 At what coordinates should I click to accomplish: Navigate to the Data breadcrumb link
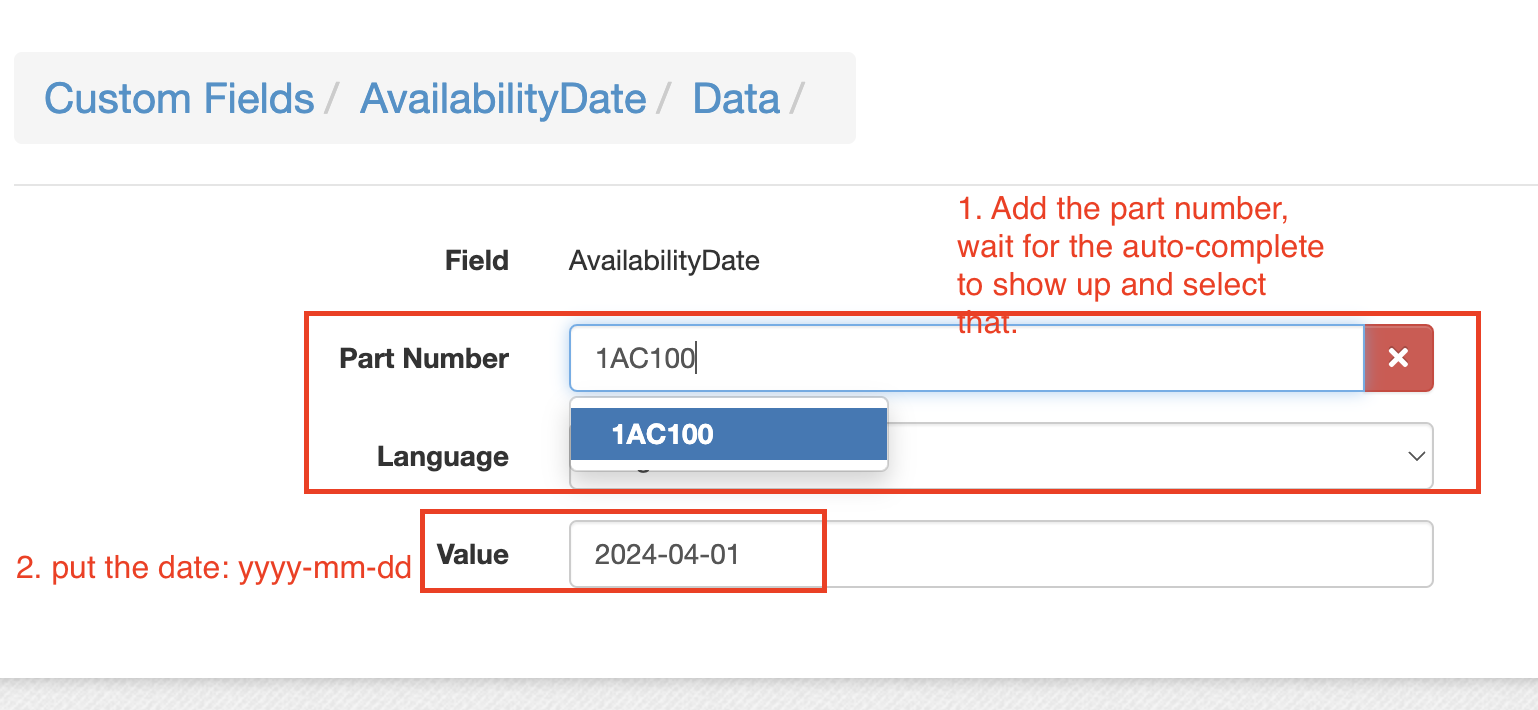coord(736,99)
